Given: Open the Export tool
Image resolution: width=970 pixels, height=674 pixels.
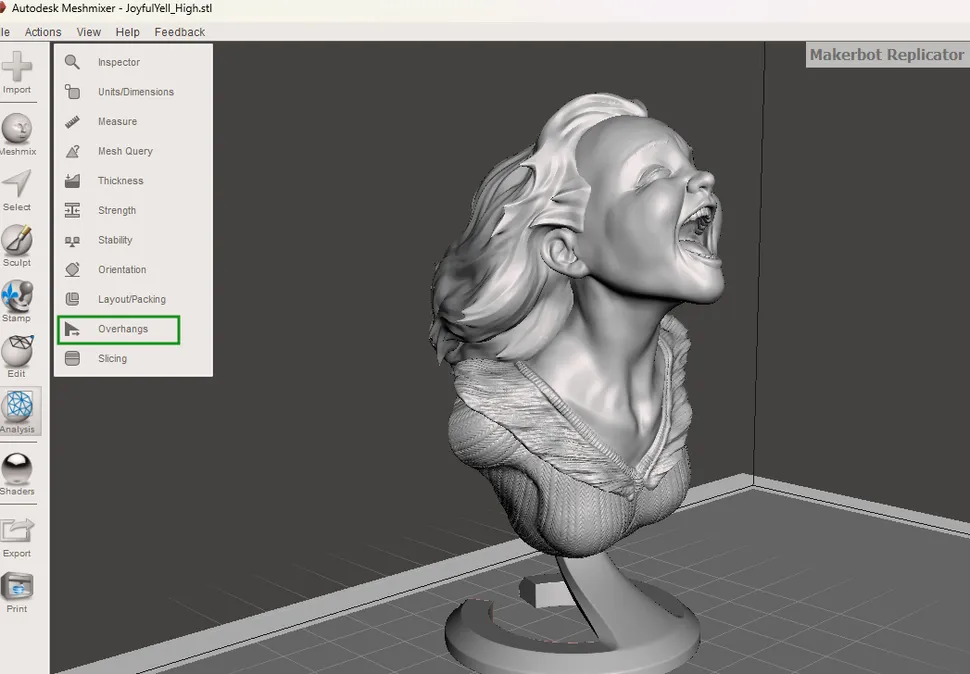Looking at the screenshot, I should pos(17,538).
